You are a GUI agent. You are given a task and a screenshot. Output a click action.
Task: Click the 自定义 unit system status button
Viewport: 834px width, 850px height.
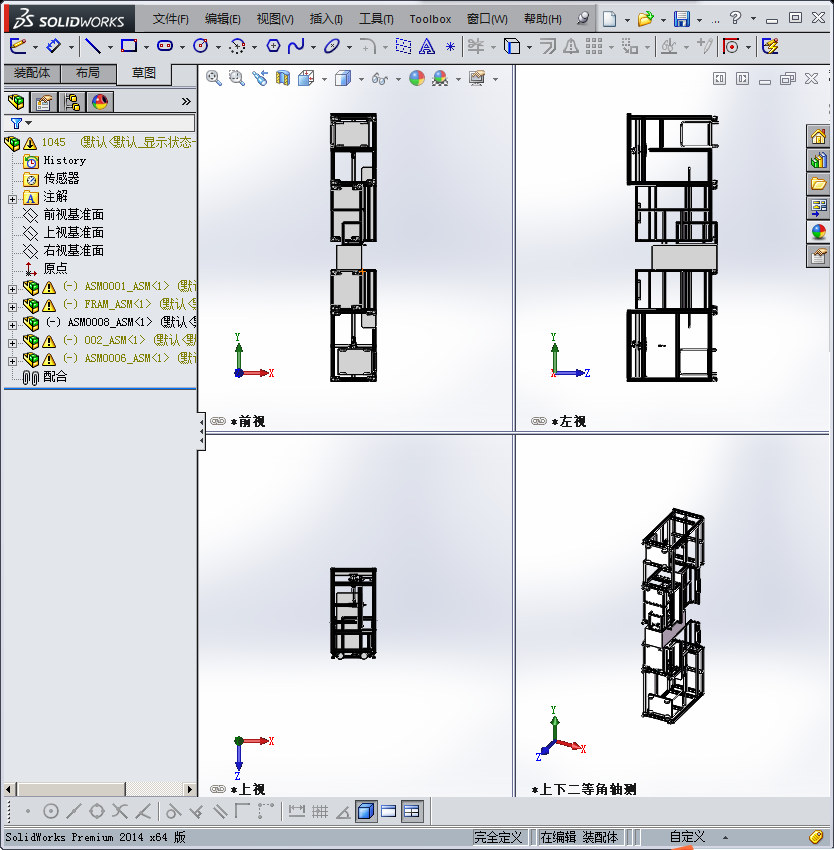pos(687,837)
